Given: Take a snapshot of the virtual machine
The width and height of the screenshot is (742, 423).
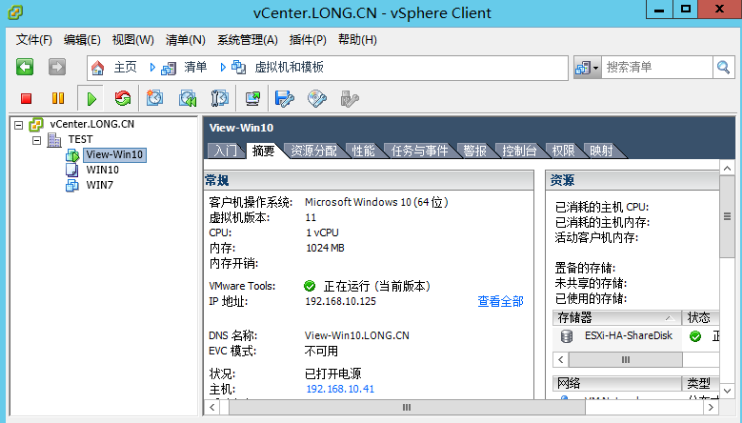Looking at the screenshot, I should 155,98.
